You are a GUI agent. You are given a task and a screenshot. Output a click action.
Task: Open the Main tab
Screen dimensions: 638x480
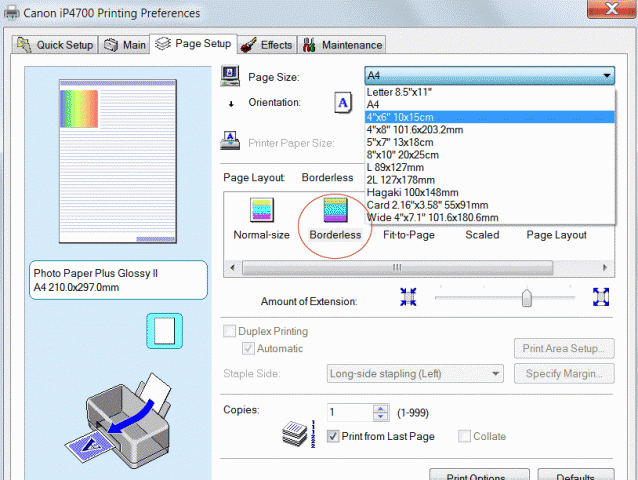point(125,45)
